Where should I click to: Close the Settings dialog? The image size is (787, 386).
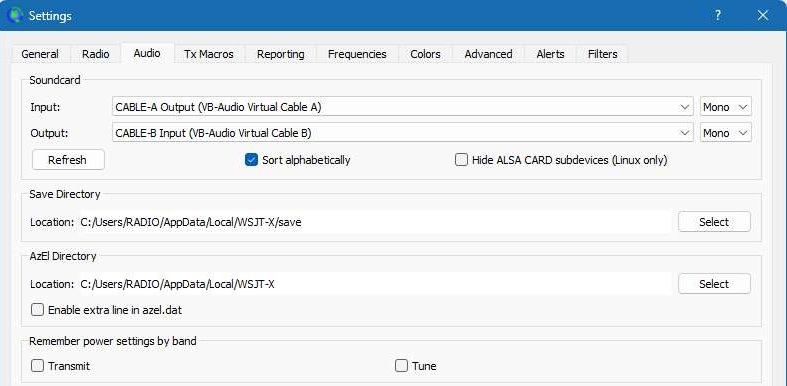[763, 16]
